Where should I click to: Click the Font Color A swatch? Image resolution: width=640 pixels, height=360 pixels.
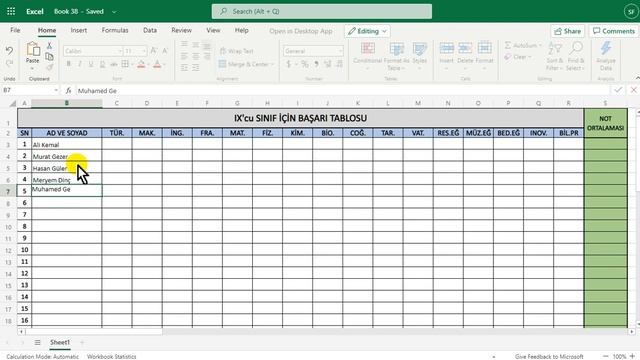tap(158, 64)
